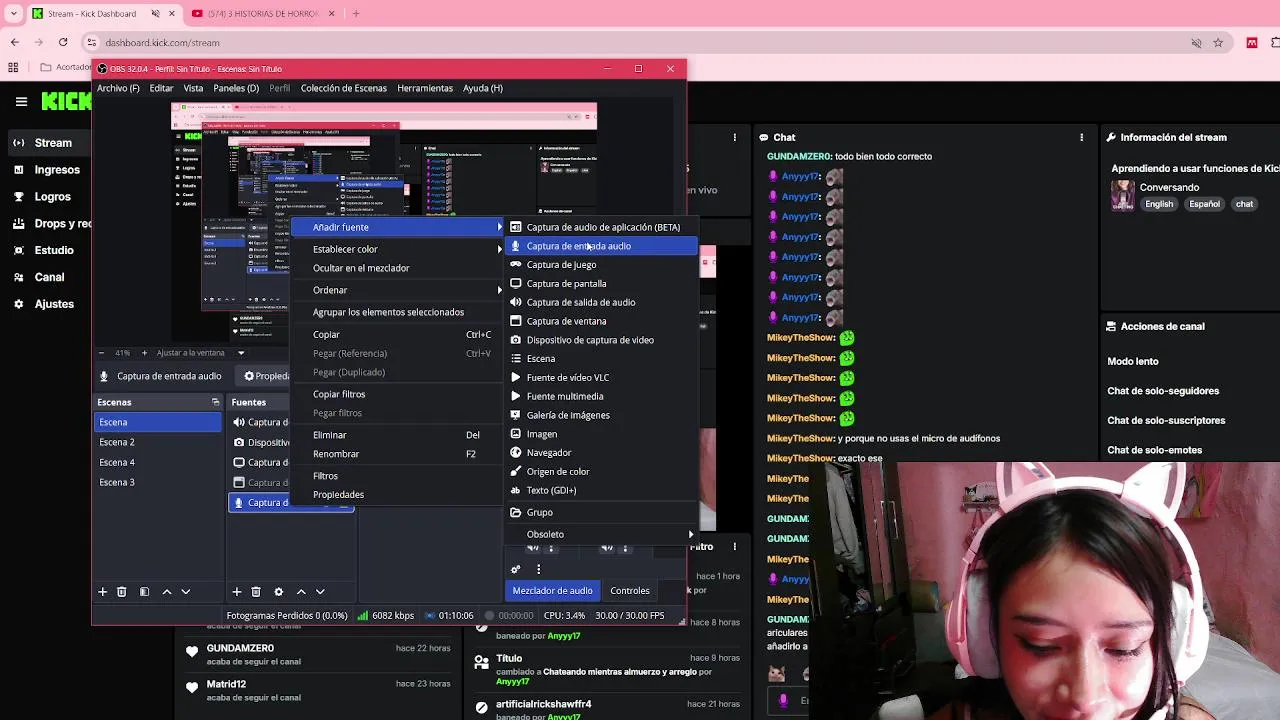
Task: Open Chrome apps grid in bookmarks bar
Action: point(13,67)
